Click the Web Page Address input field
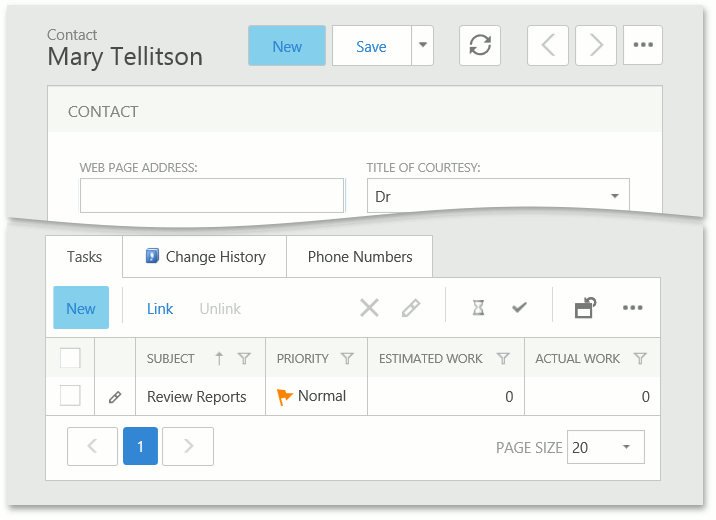 coord(212,196)
